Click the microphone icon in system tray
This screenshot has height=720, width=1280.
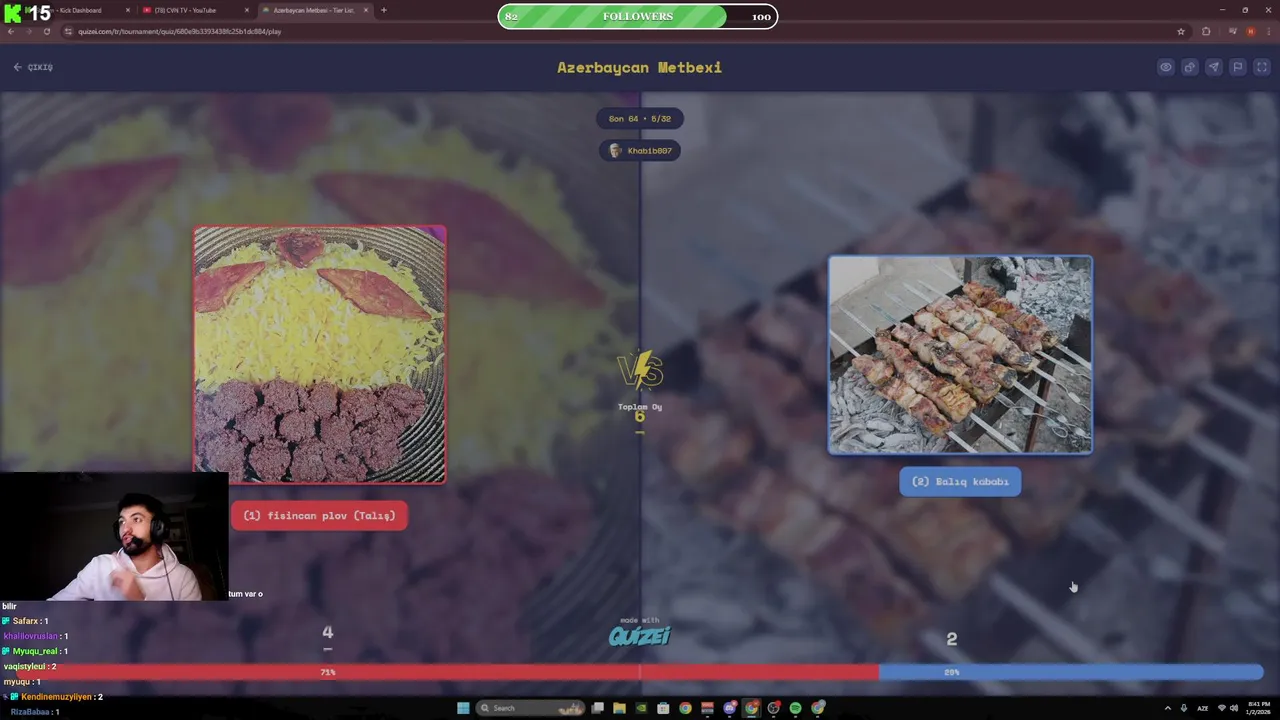(1184, 708)
